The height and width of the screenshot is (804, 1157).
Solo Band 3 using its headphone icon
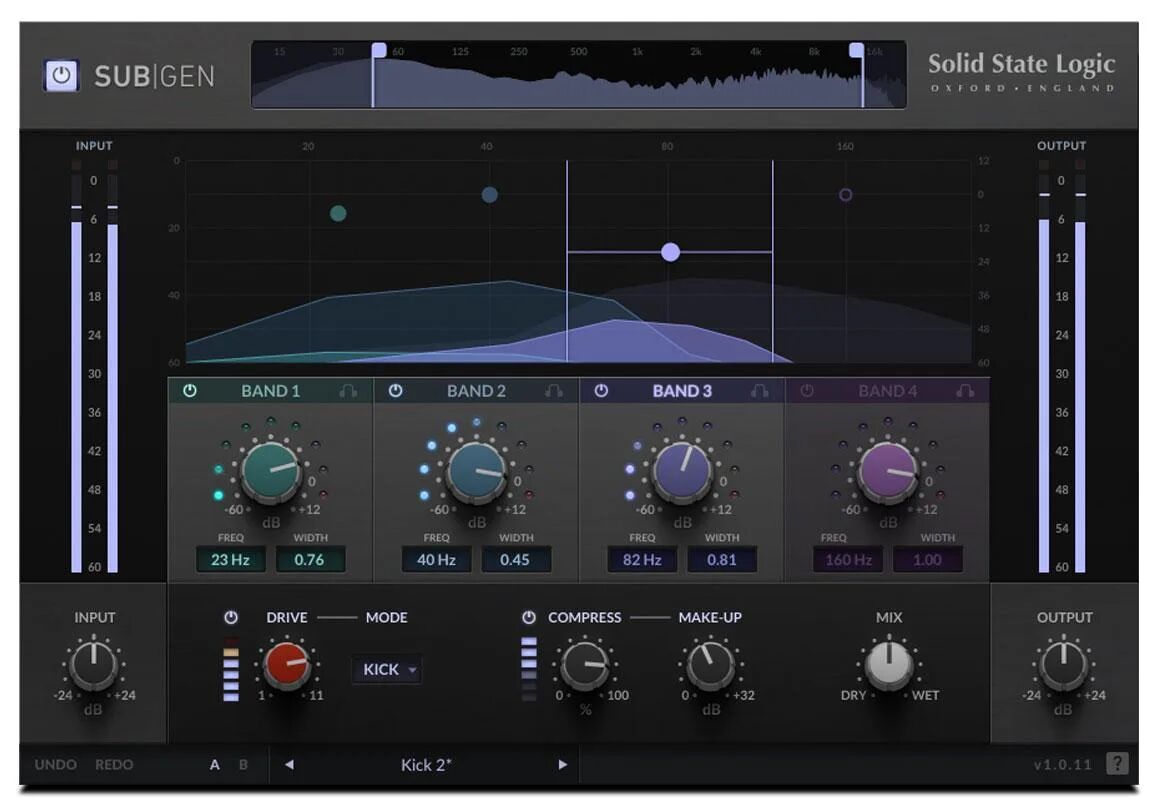757,391
